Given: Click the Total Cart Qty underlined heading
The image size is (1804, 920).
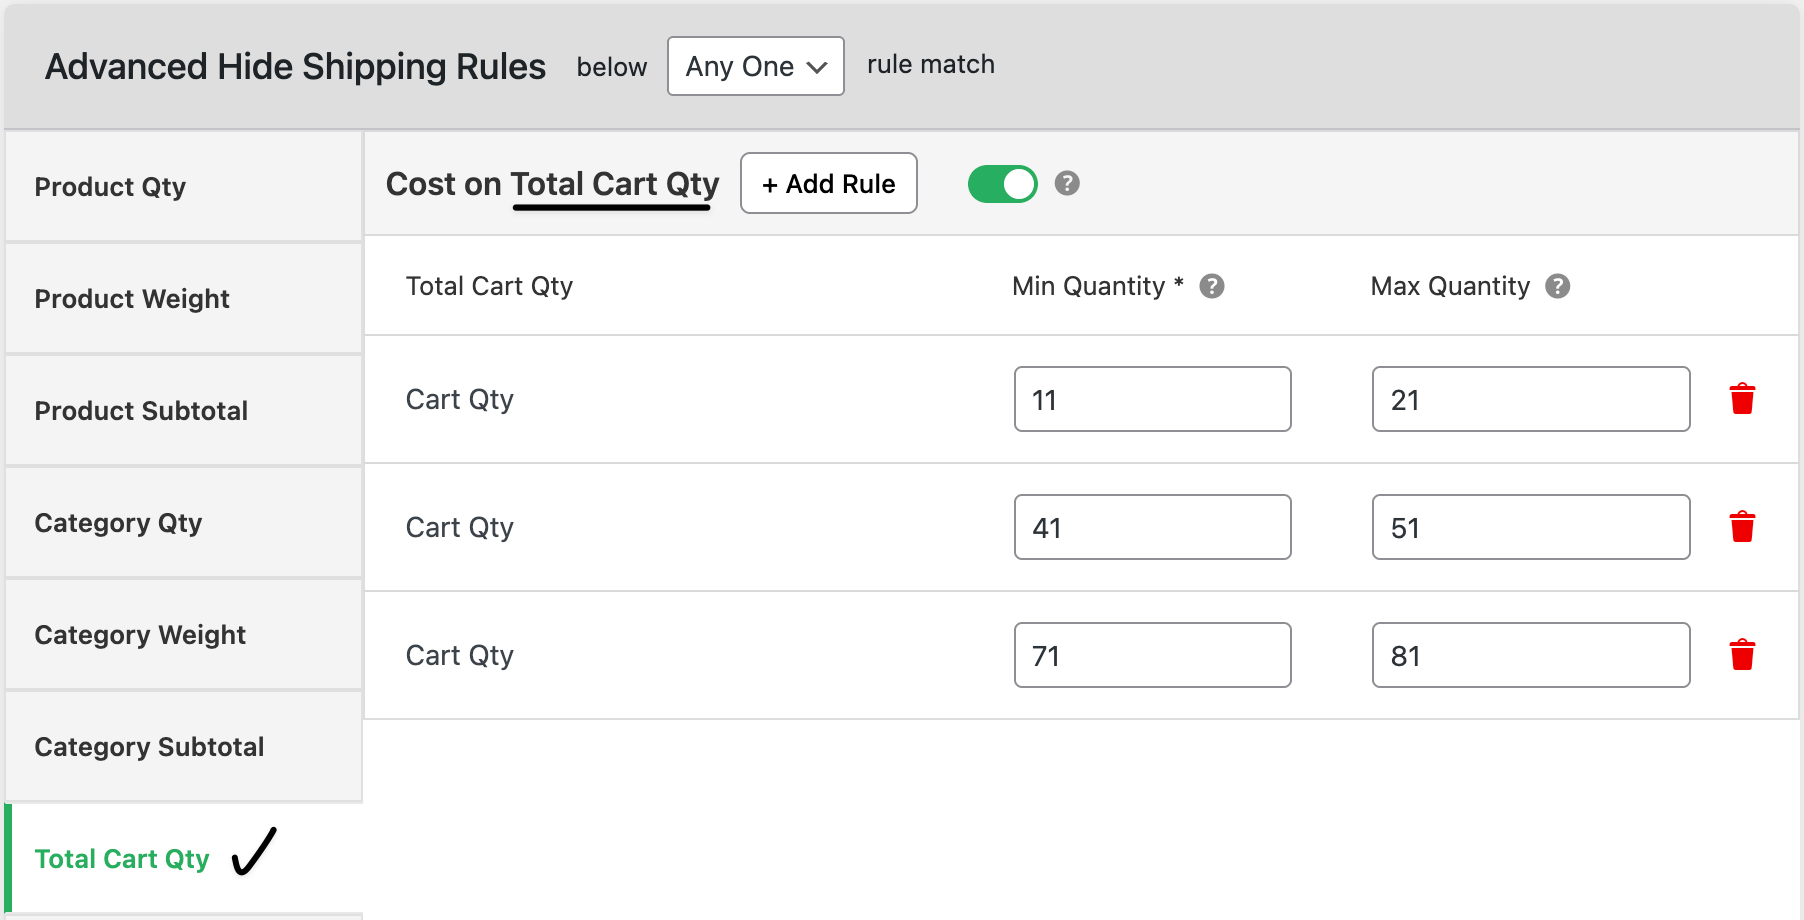Looking at the screenshot, I should 614,183.
